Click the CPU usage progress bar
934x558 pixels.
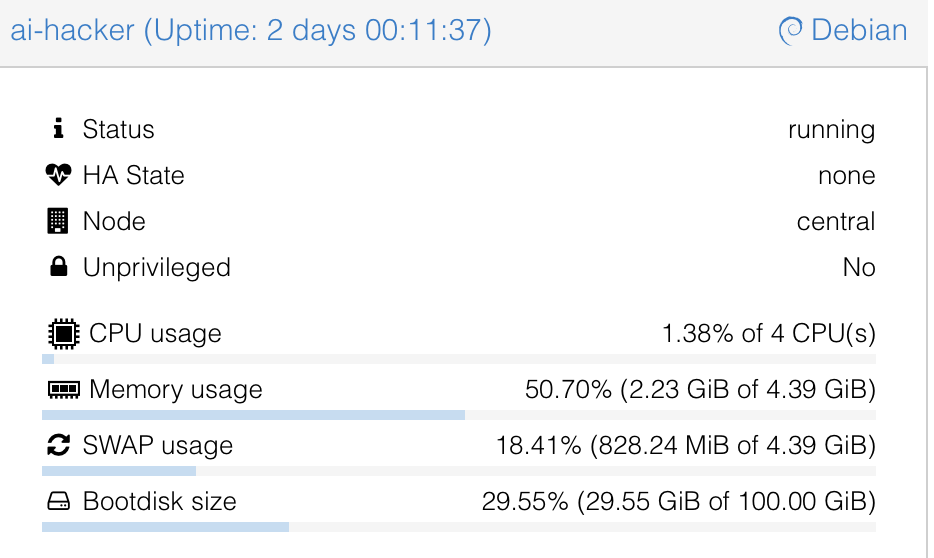pyautogui.click(x=459, y=358)
